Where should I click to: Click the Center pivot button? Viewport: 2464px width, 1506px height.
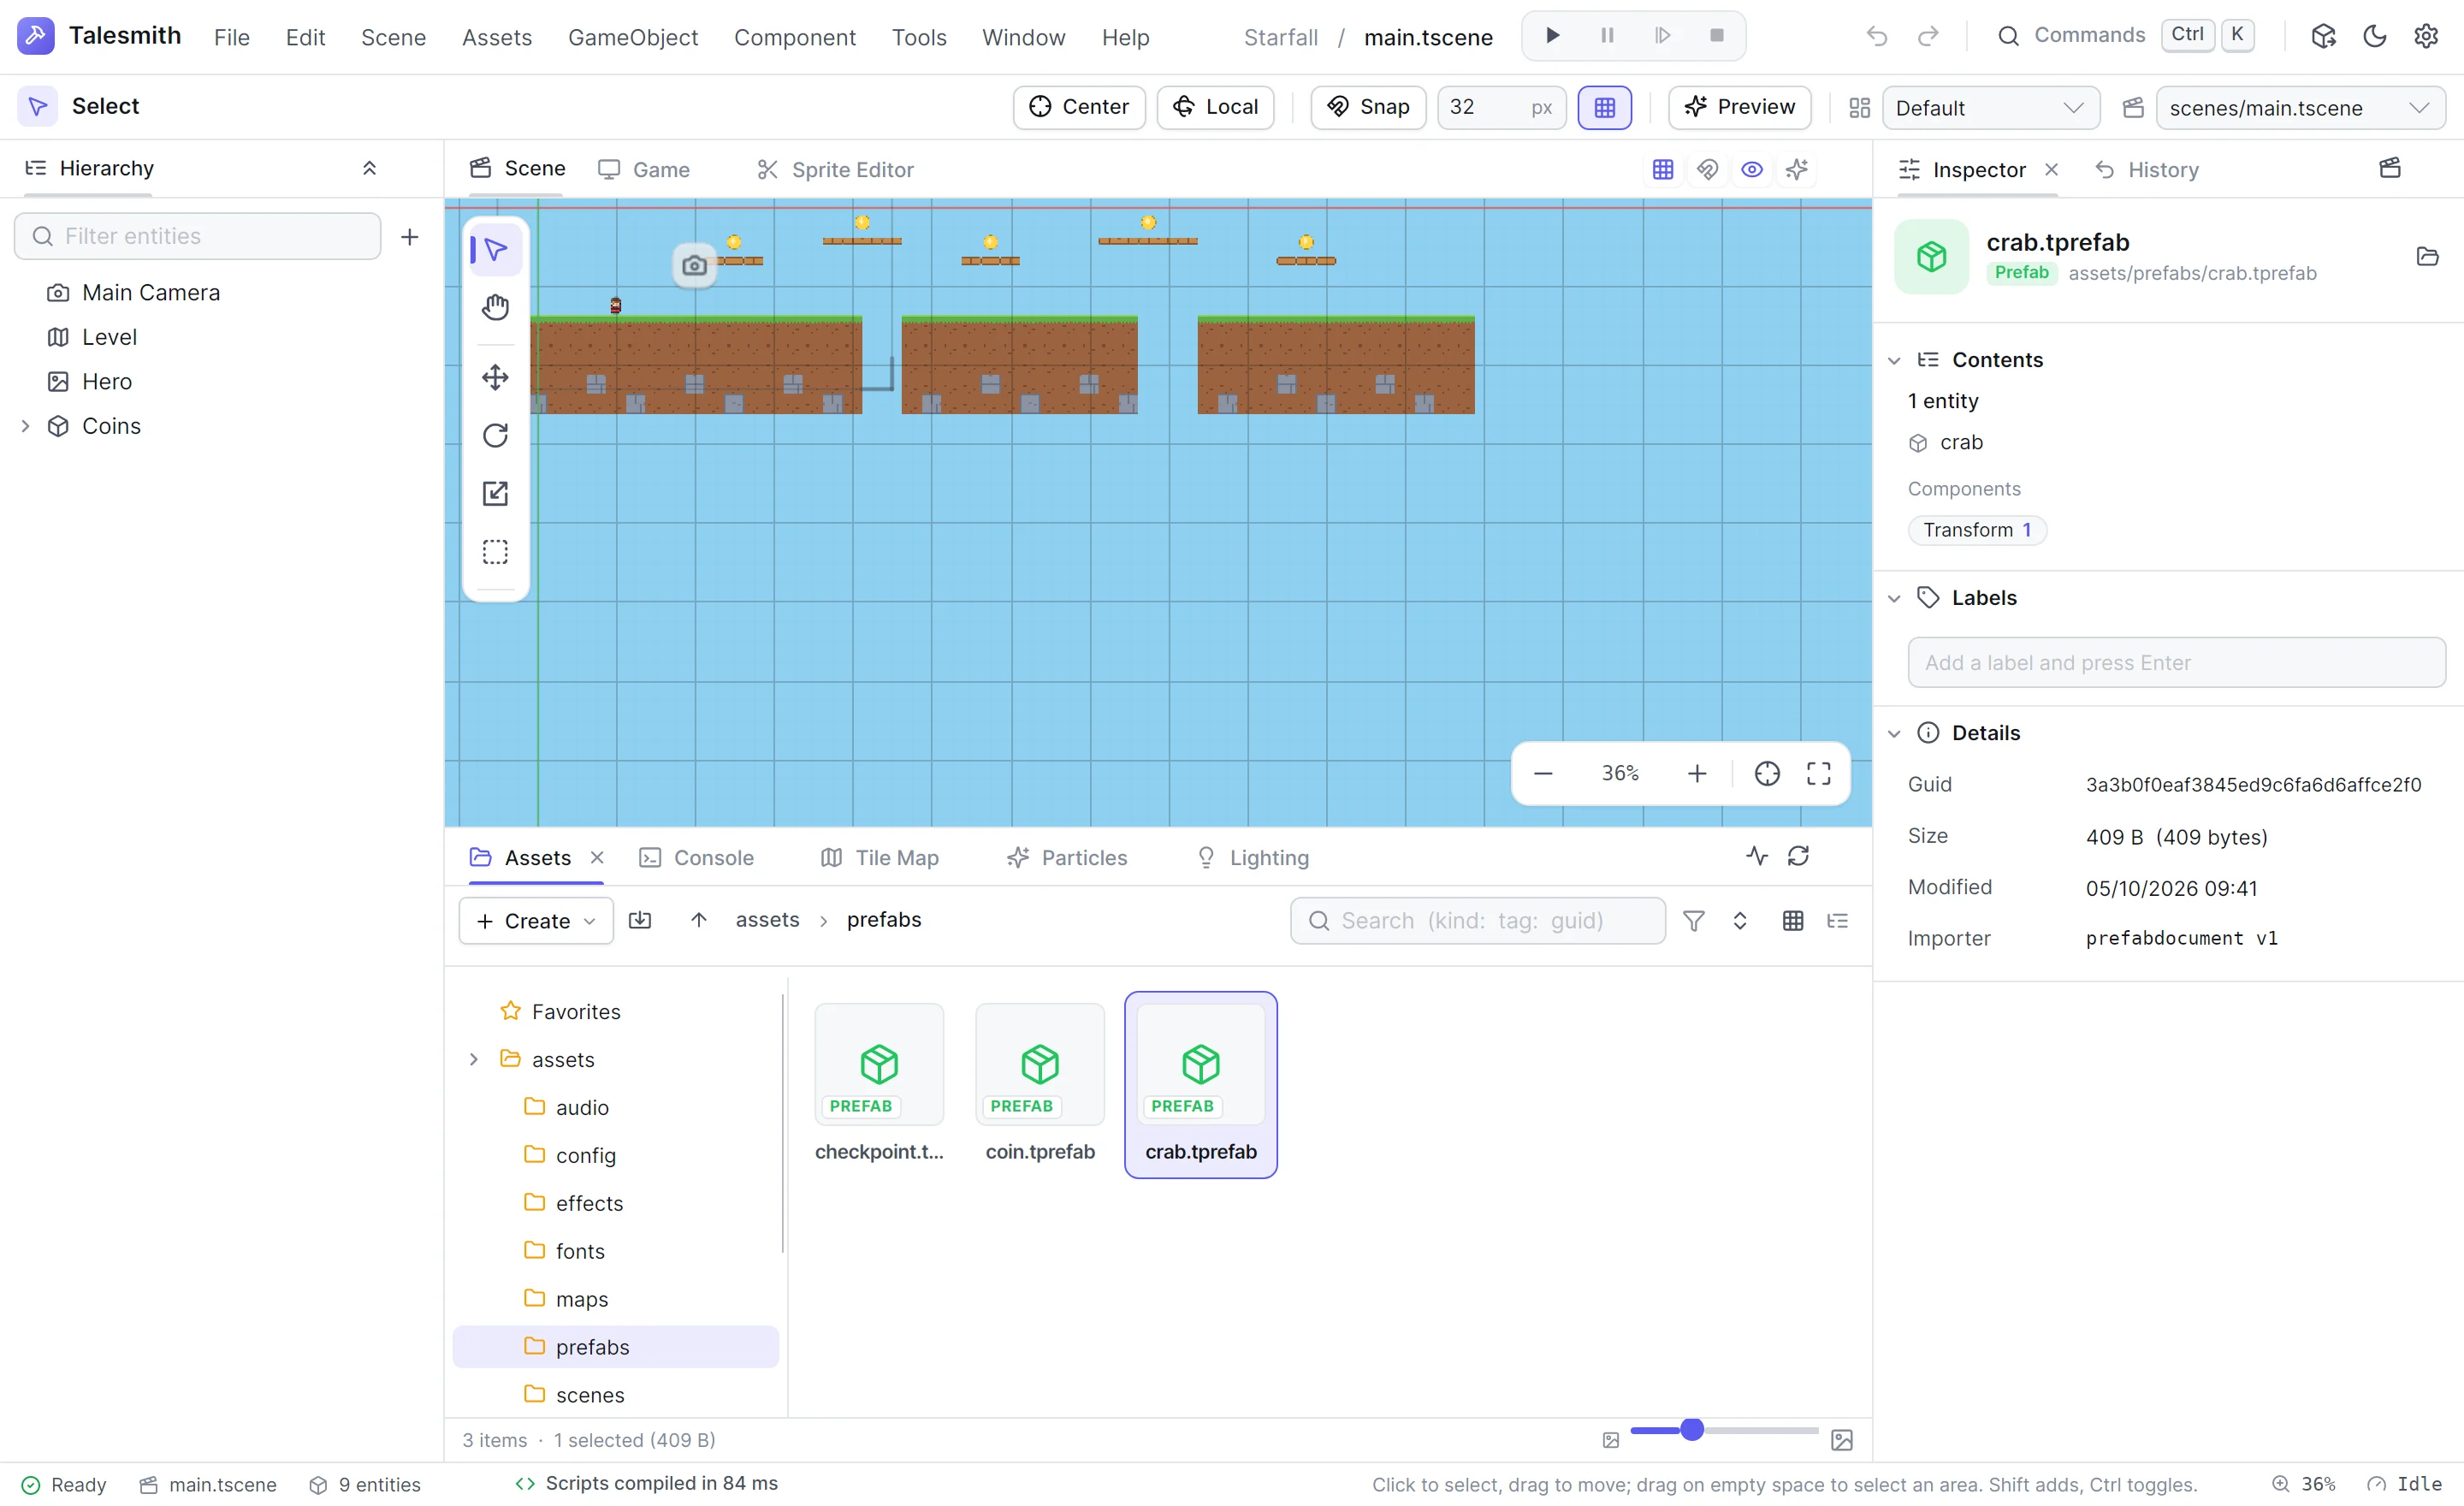[1079, 107]
